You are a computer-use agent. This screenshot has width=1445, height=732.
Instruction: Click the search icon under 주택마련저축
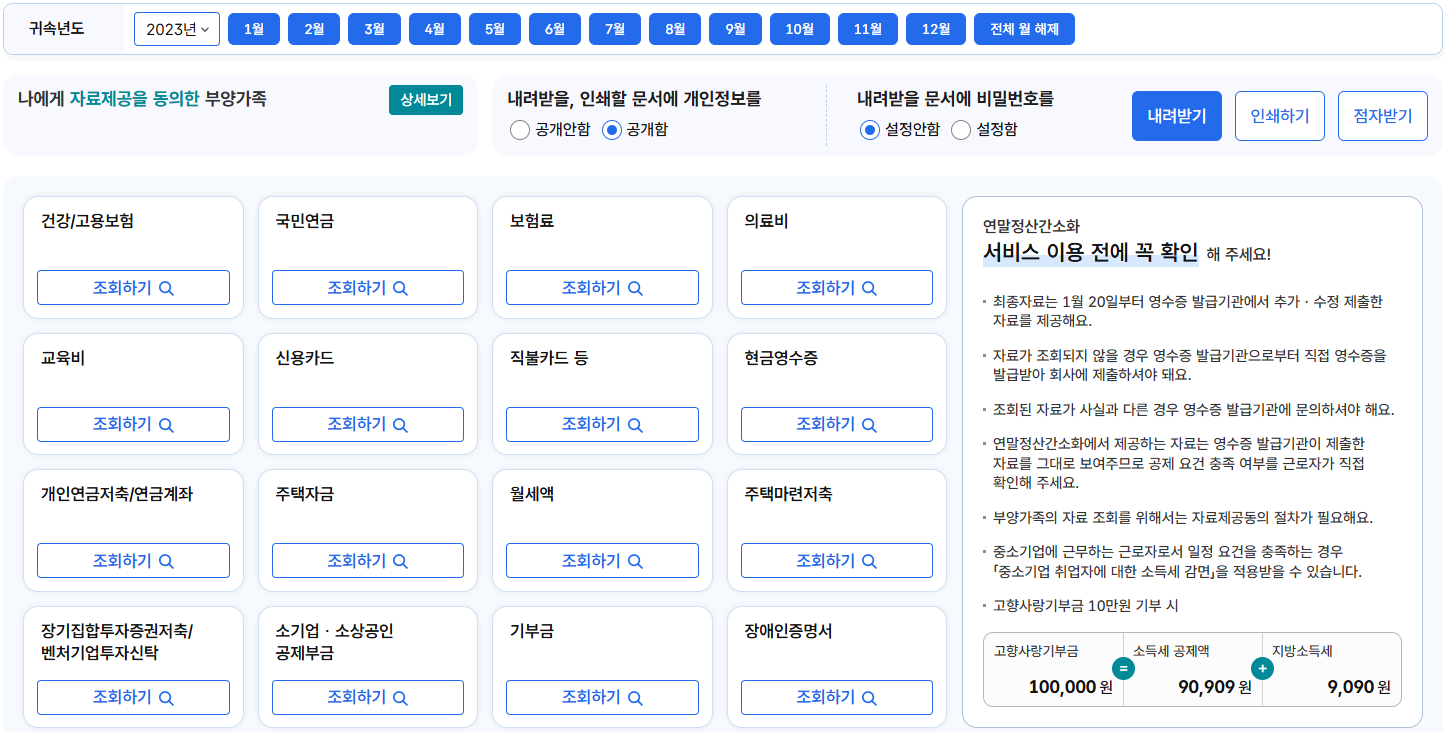869,561
